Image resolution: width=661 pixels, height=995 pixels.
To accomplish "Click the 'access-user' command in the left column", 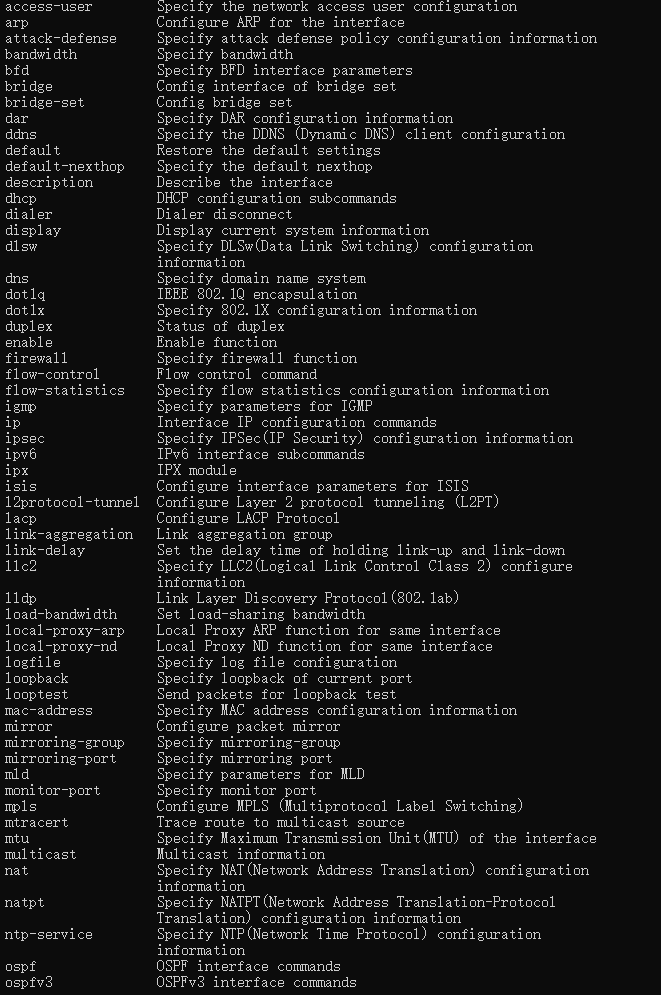I will pyautogui.click(x=48, y=7).
